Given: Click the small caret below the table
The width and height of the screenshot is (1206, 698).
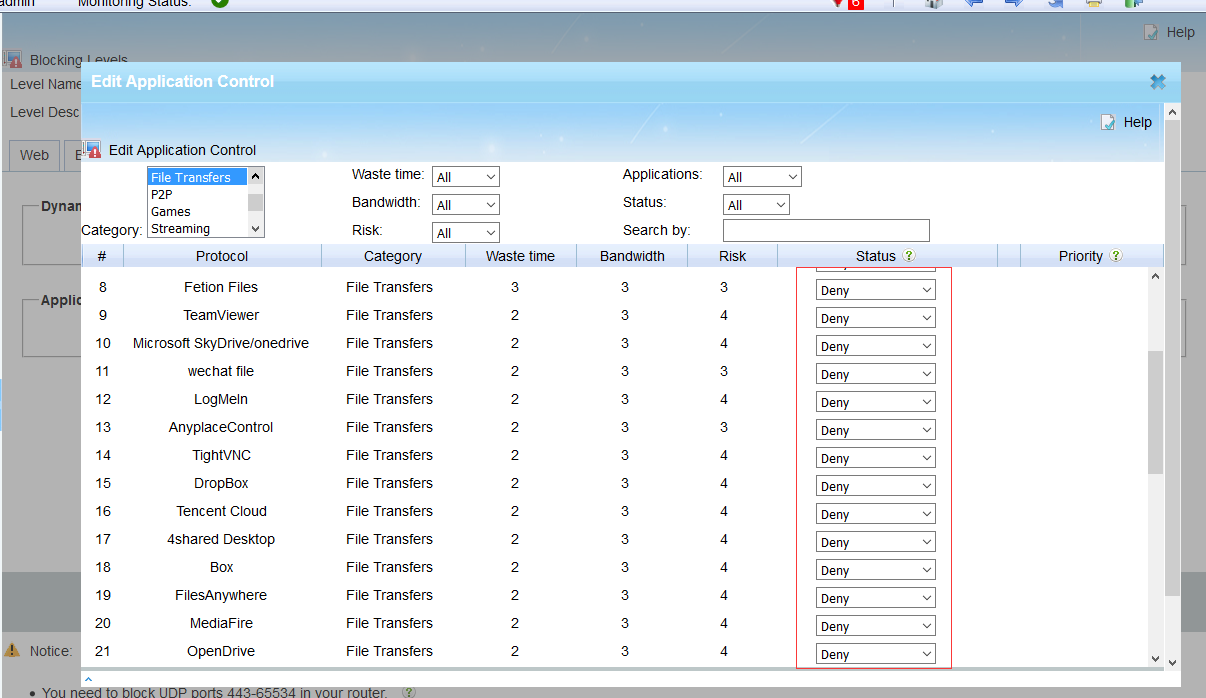Looking at the screenshot, I should [x=89, y=678].
